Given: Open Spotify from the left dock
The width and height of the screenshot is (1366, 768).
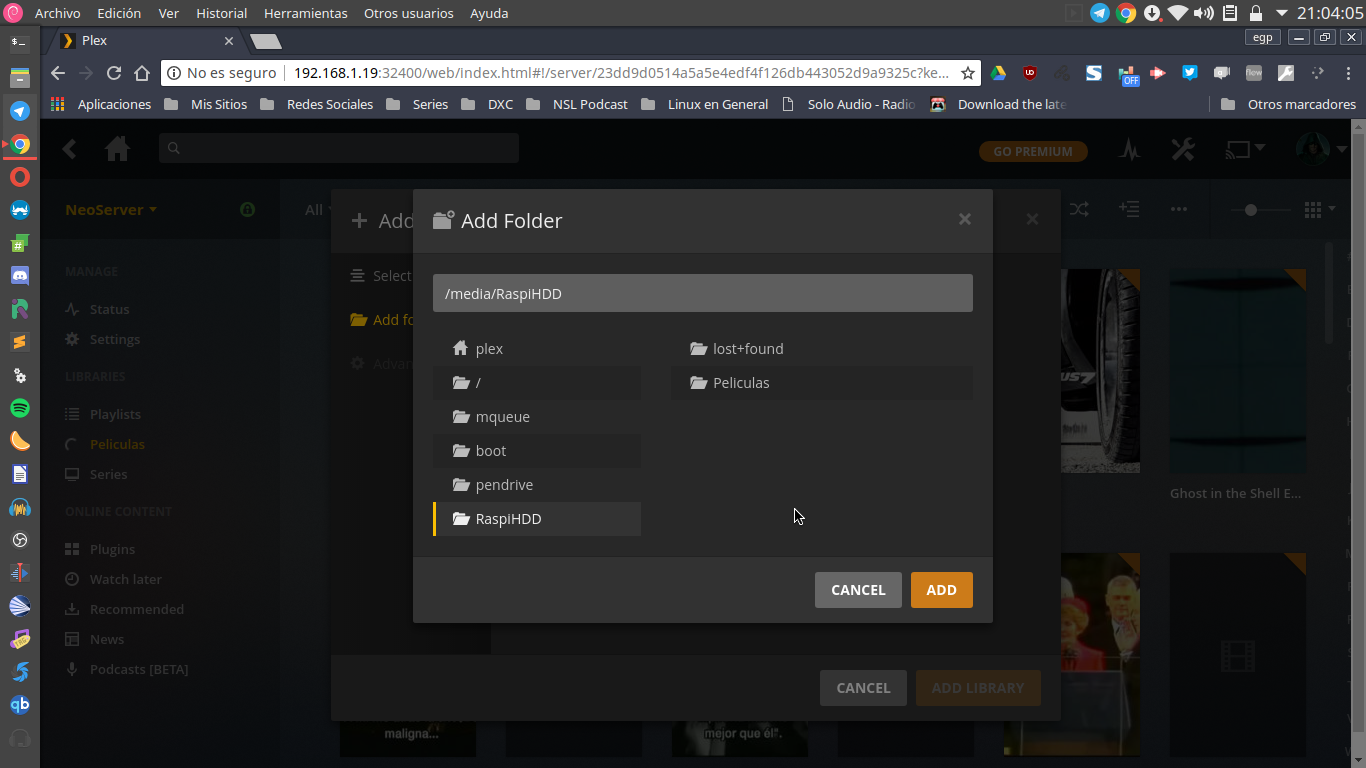Looking at the screenshot, I should [19, 408].
